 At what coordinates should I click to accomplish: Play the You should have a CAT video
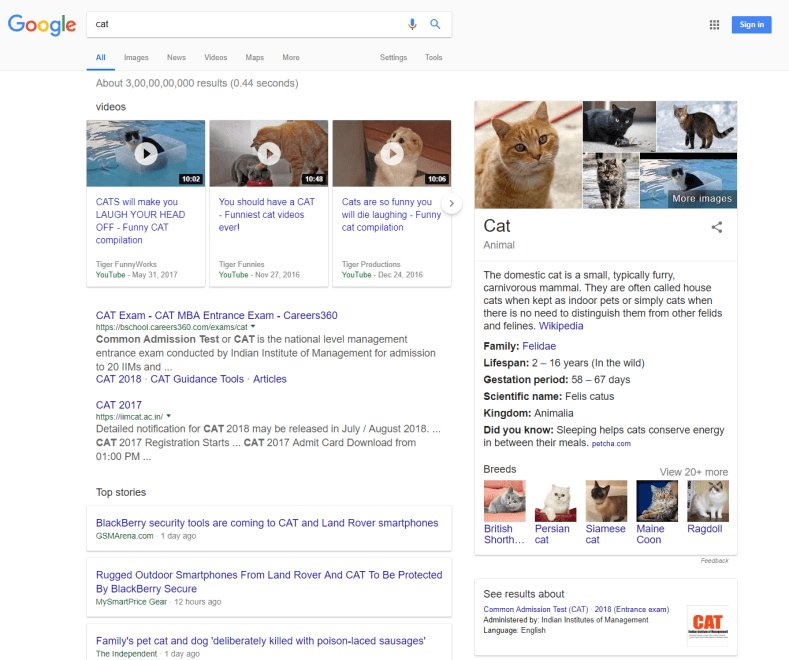269,153
